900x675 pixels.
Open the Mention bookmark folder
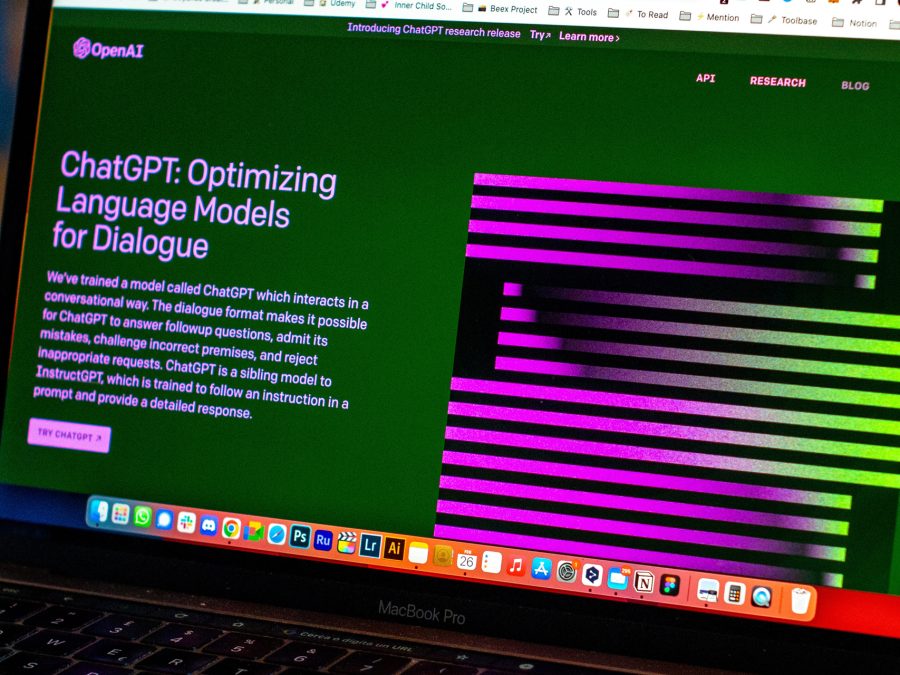[709, 17]
